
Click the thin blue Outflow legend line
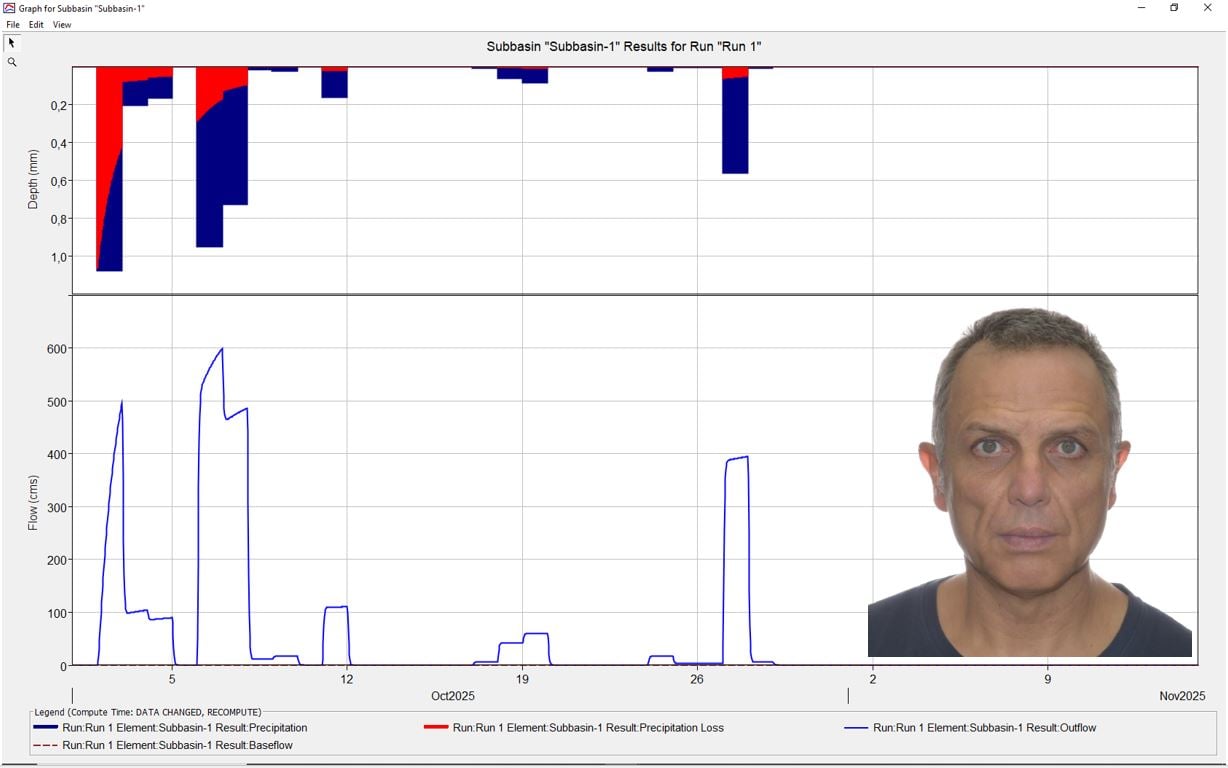tap(856, 727)
